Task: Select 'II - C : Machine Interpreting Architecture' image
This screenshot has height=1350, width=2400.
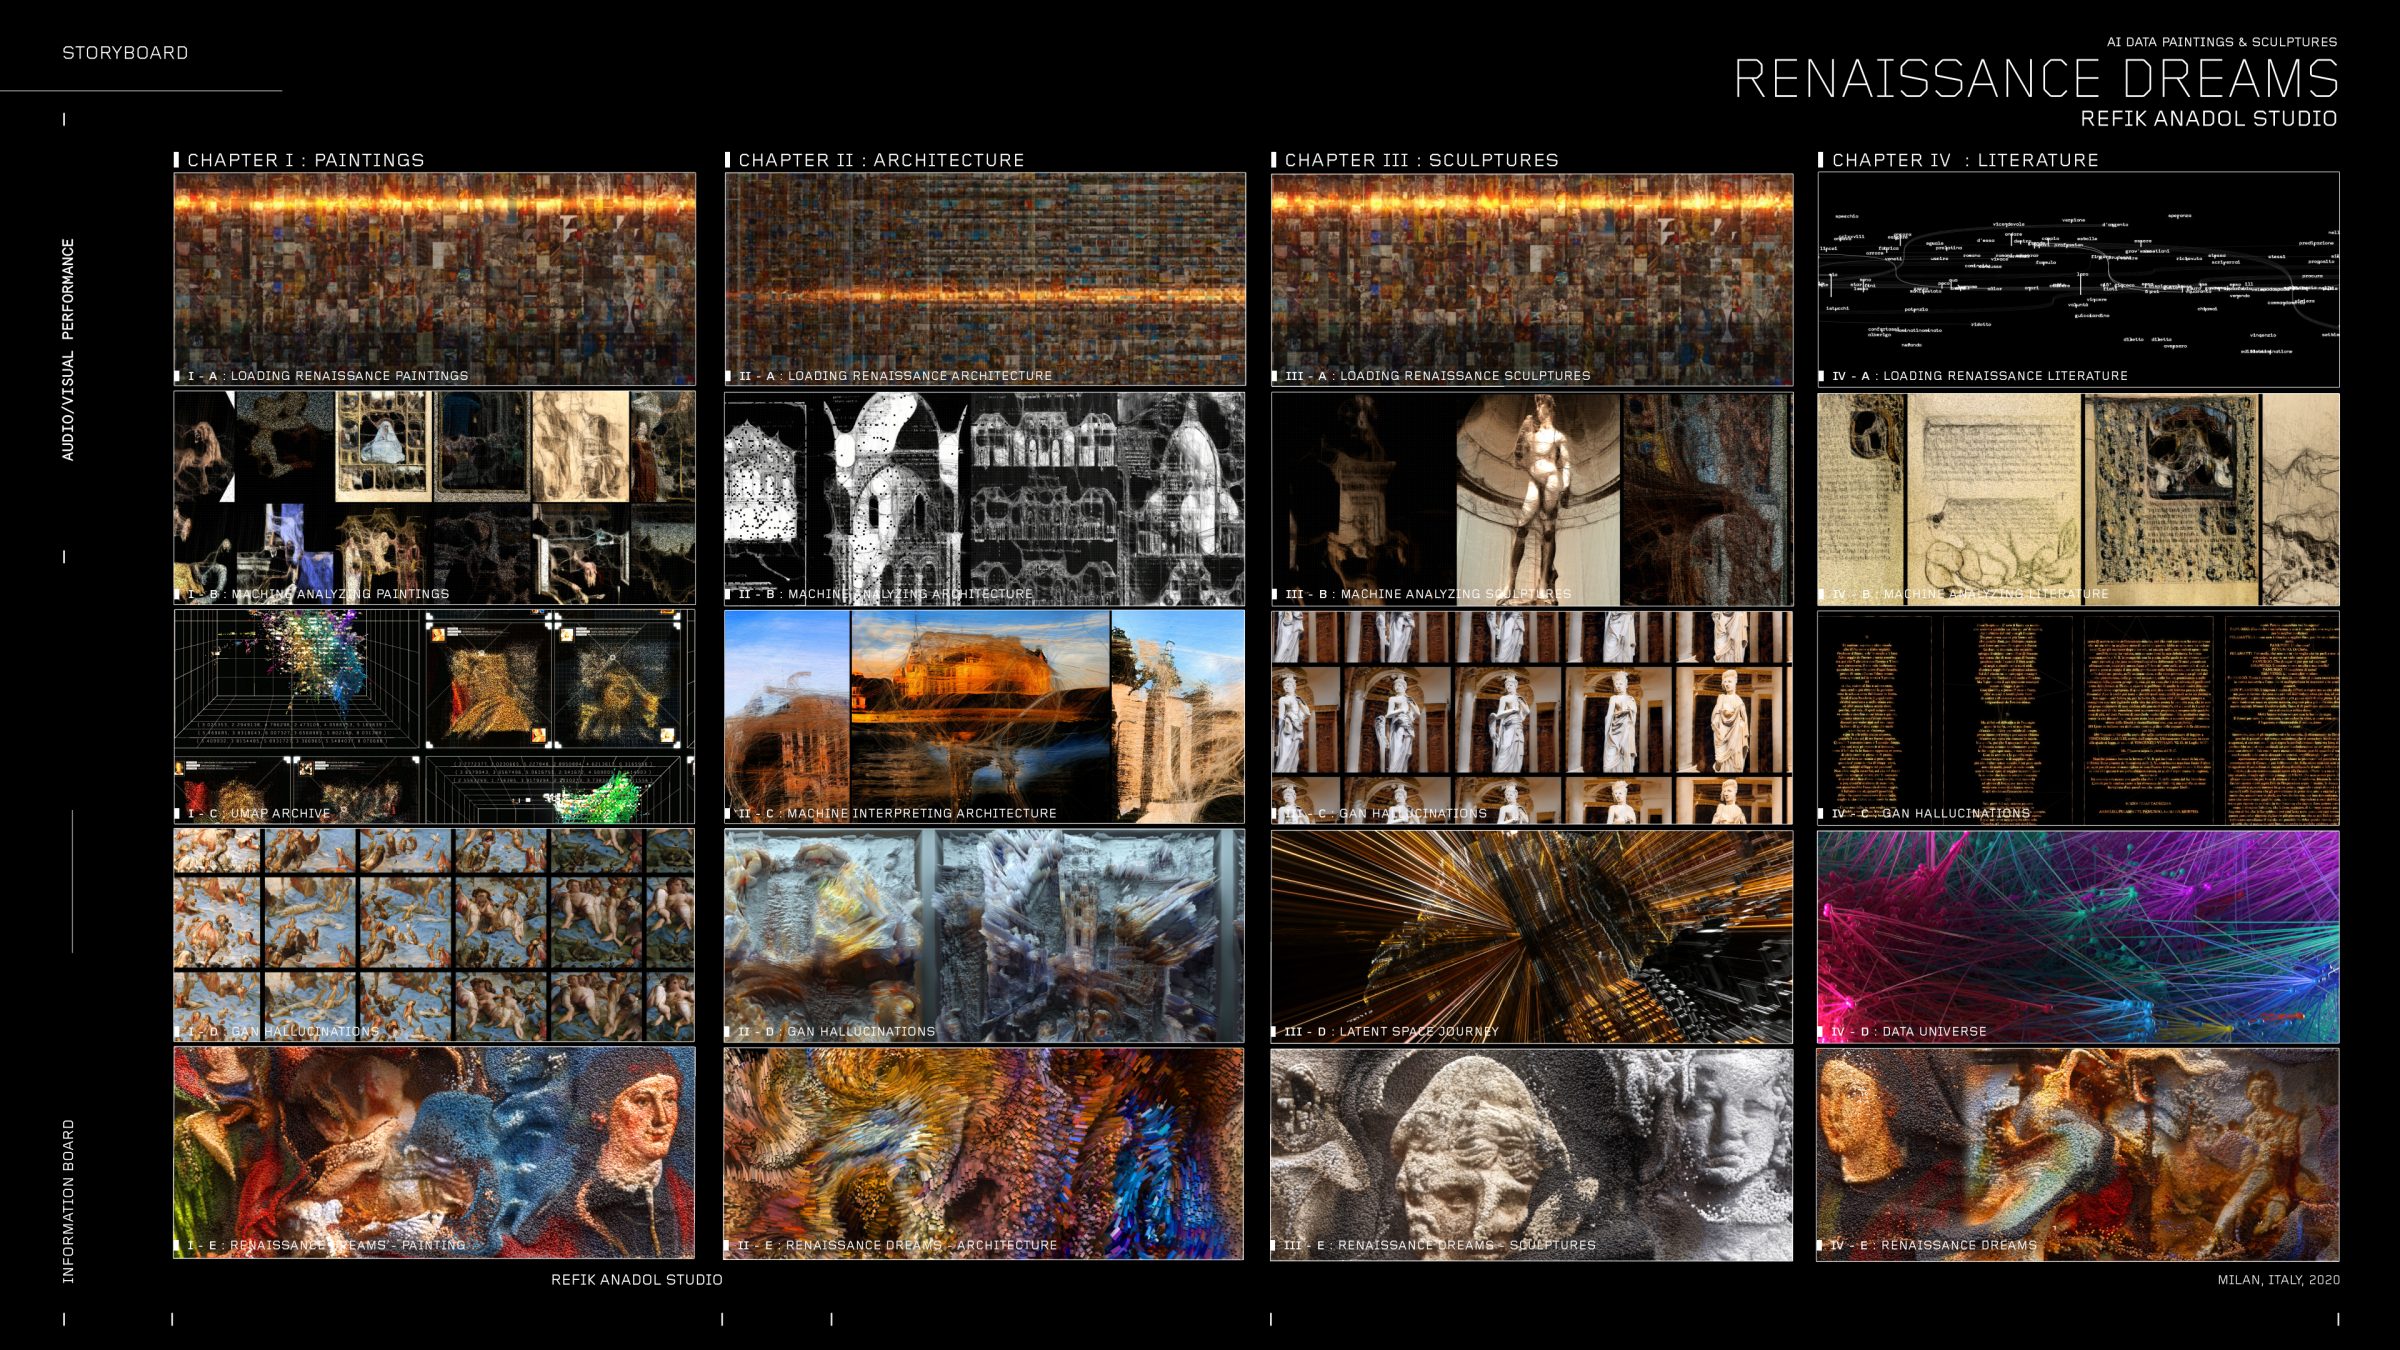Action: [985, 717]
